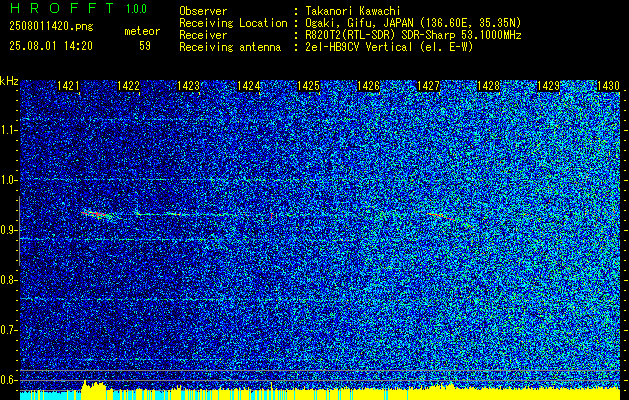Click the Receiving Location label
629x400 pixels.
233,23
